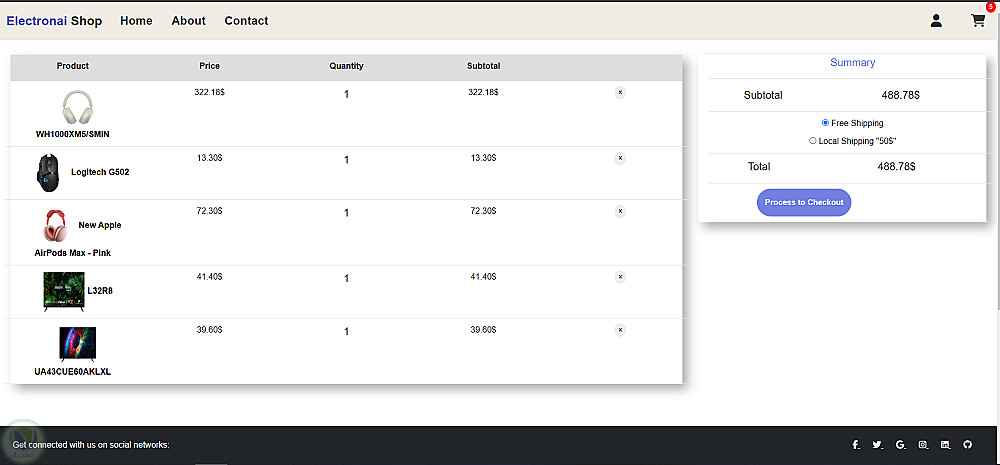Open the Twitter social icon
This screenshot has height=465, width=1000.
[x=877, y=445]
